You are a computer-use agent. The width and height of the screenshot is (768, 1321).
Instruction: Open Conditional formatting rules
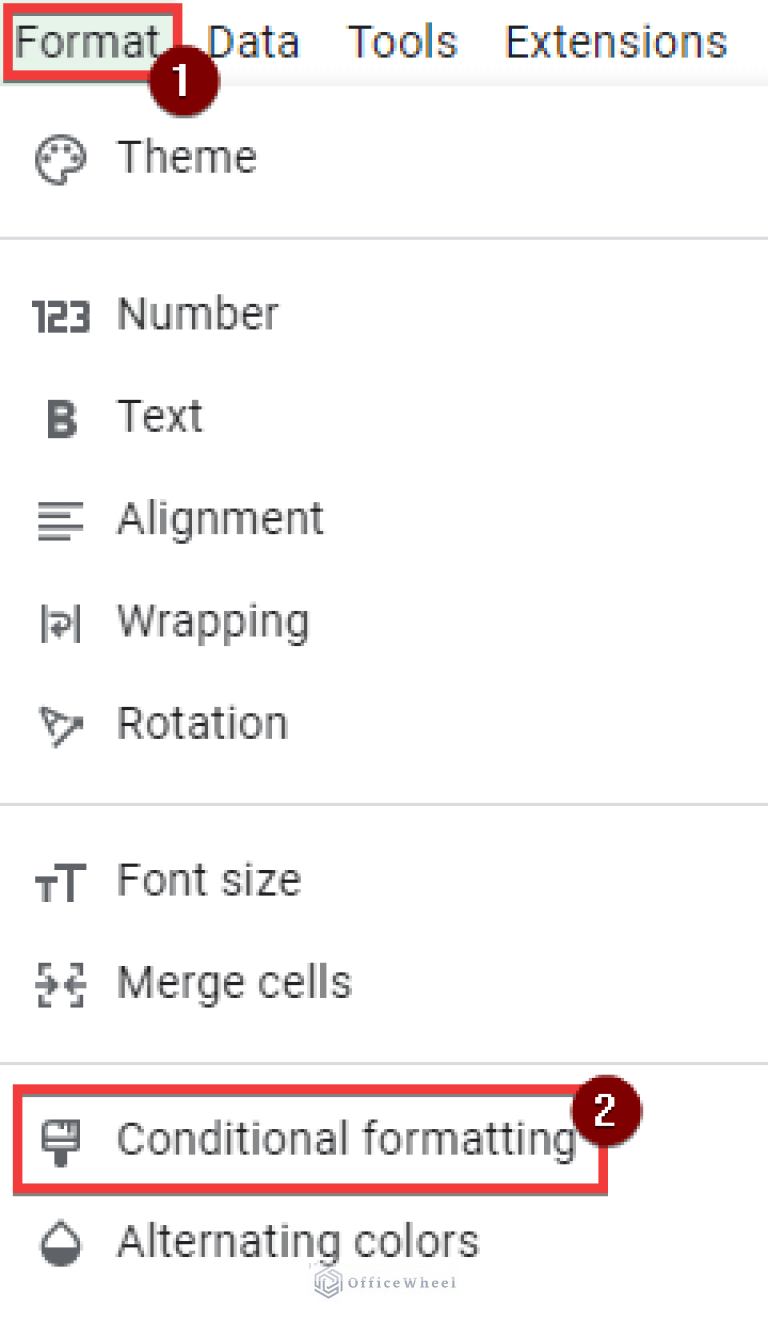click(345, 1139)
